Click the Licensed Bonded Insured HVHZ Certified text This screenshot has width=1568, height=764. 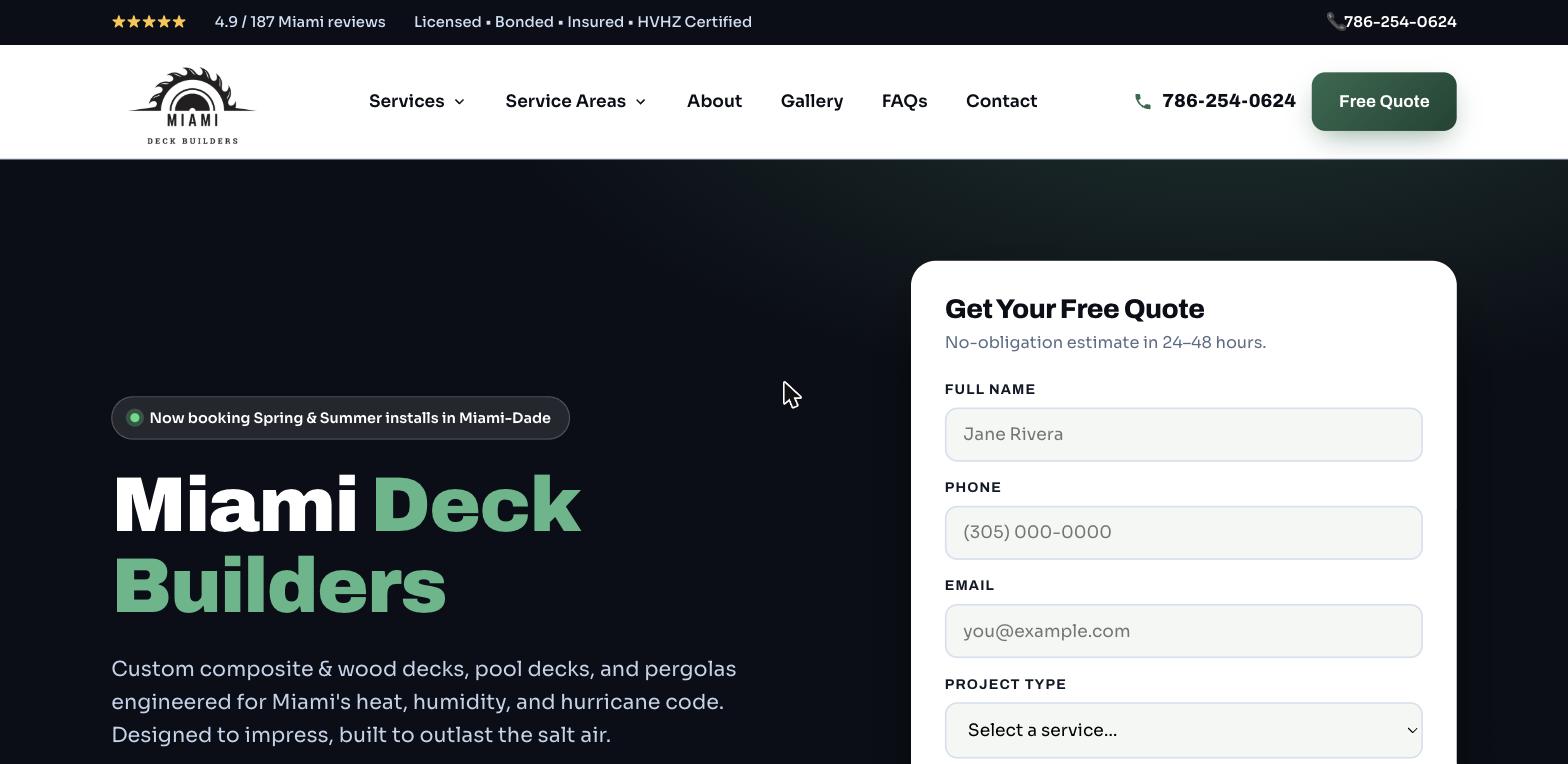click(583, 22)
